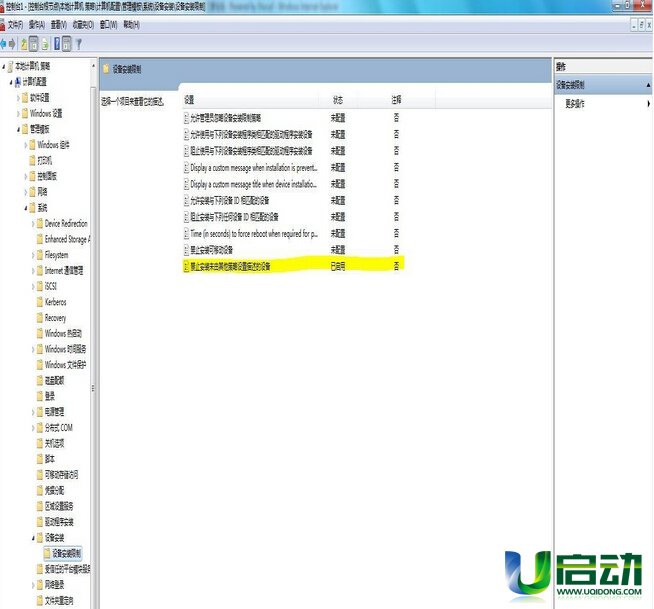Collapse the 系统 tree node
The width and height of the screenshot is (654, 609).
click(x=27, y=207)
